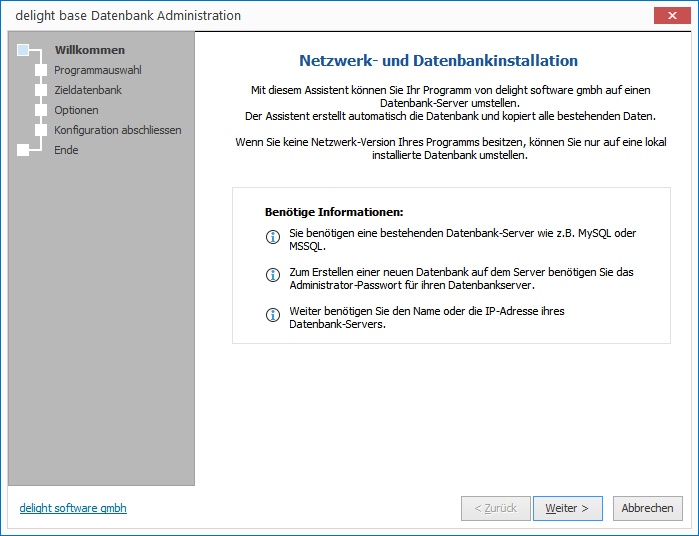Click the square marker beside Konfiguration abschliessen
The image size is (699, 536).
(x=41, y=130)
